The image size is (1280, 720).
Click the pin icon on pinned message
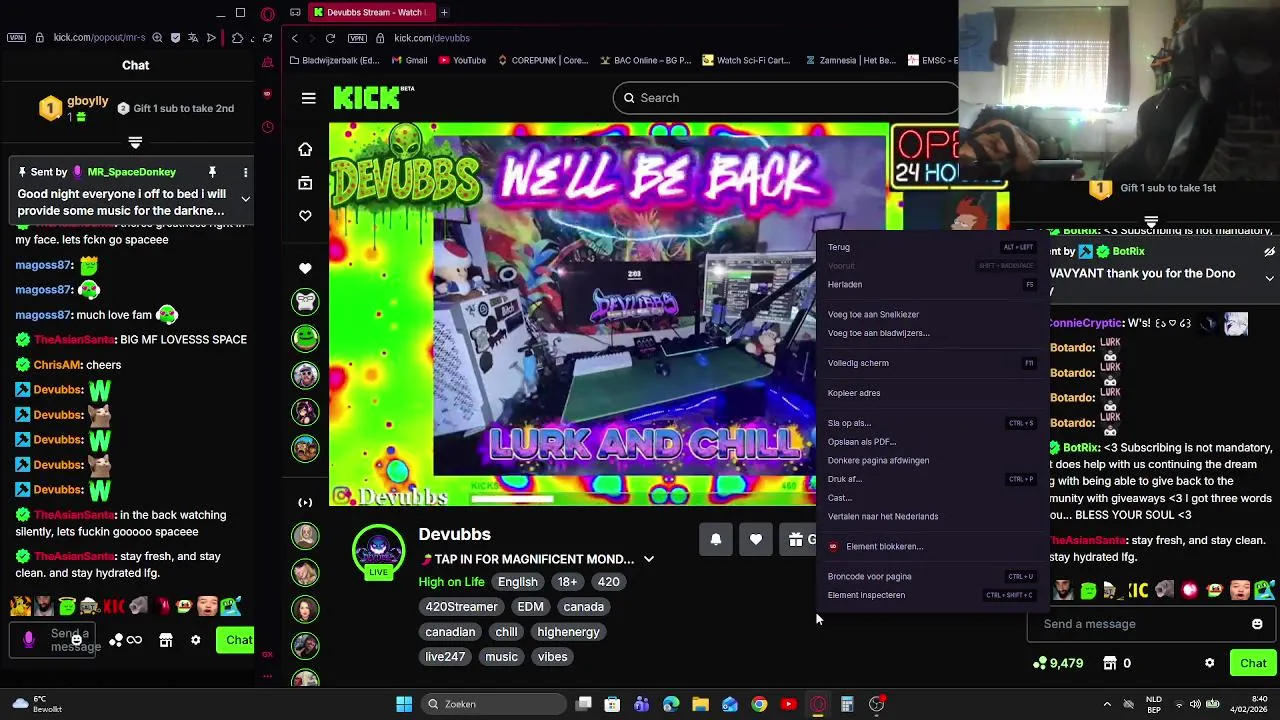point(212,173)
